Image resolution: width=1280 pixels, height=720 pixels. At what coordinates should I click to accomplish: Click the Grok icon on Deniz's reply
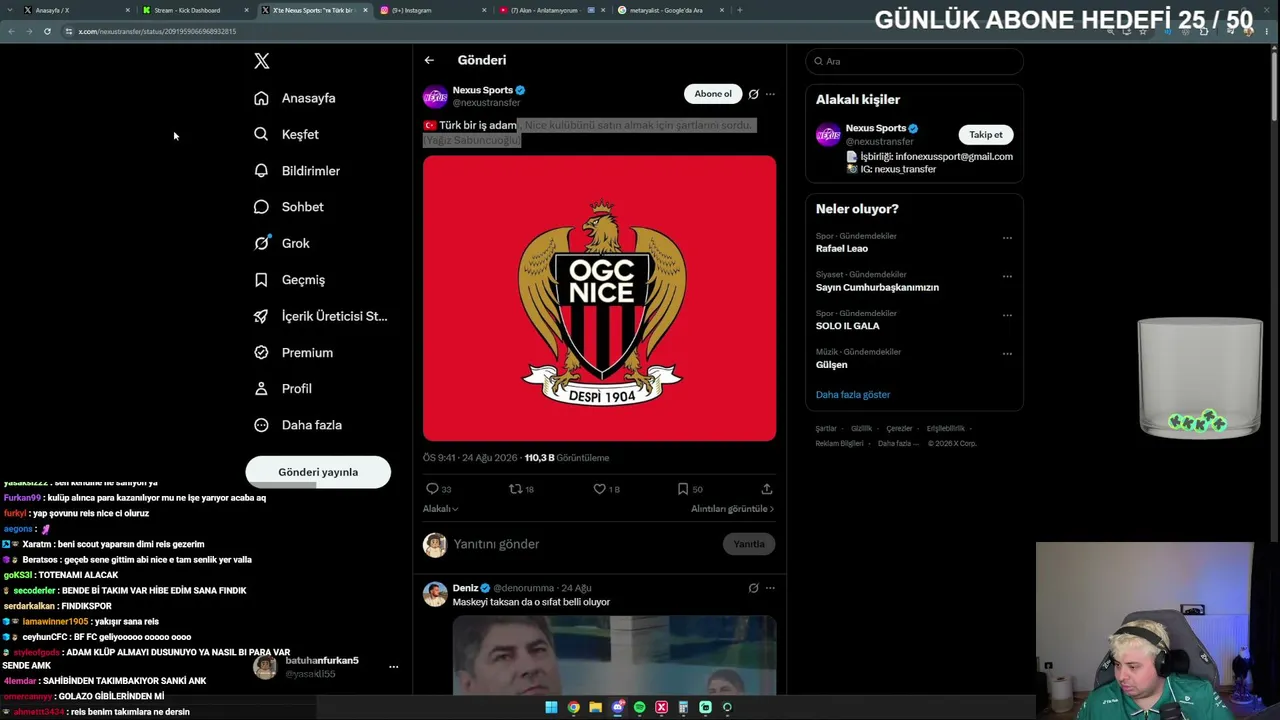(753, 588)
